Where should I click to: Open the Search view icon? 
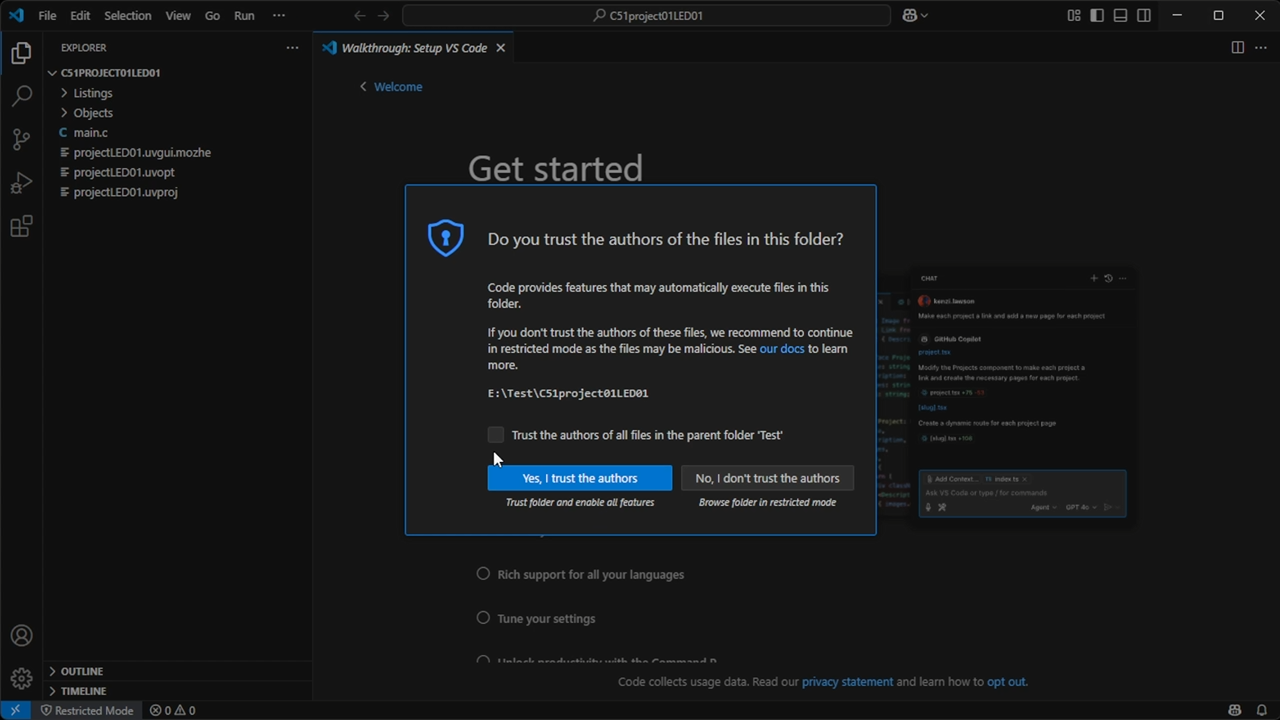21,96
